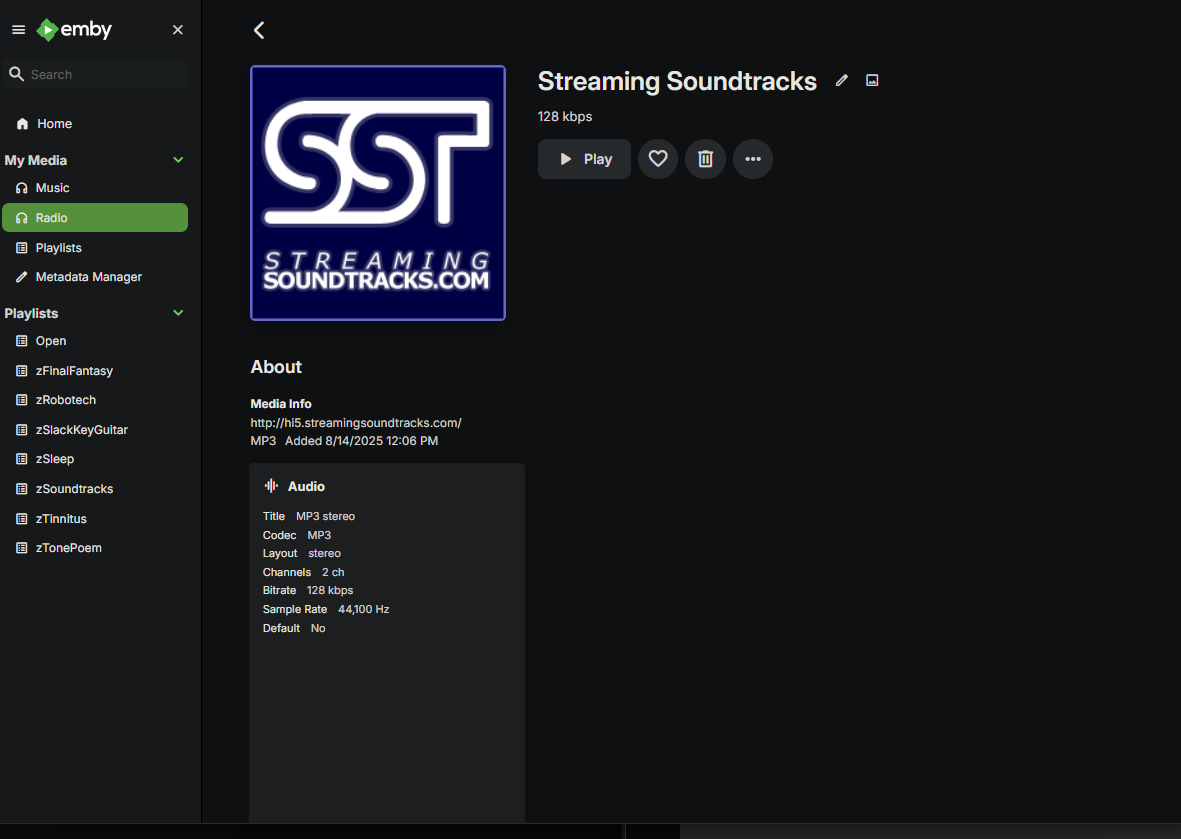This screenshot has height=839, width=1181.
Task: Favorite the station with the heart
Action: point(658,159)
